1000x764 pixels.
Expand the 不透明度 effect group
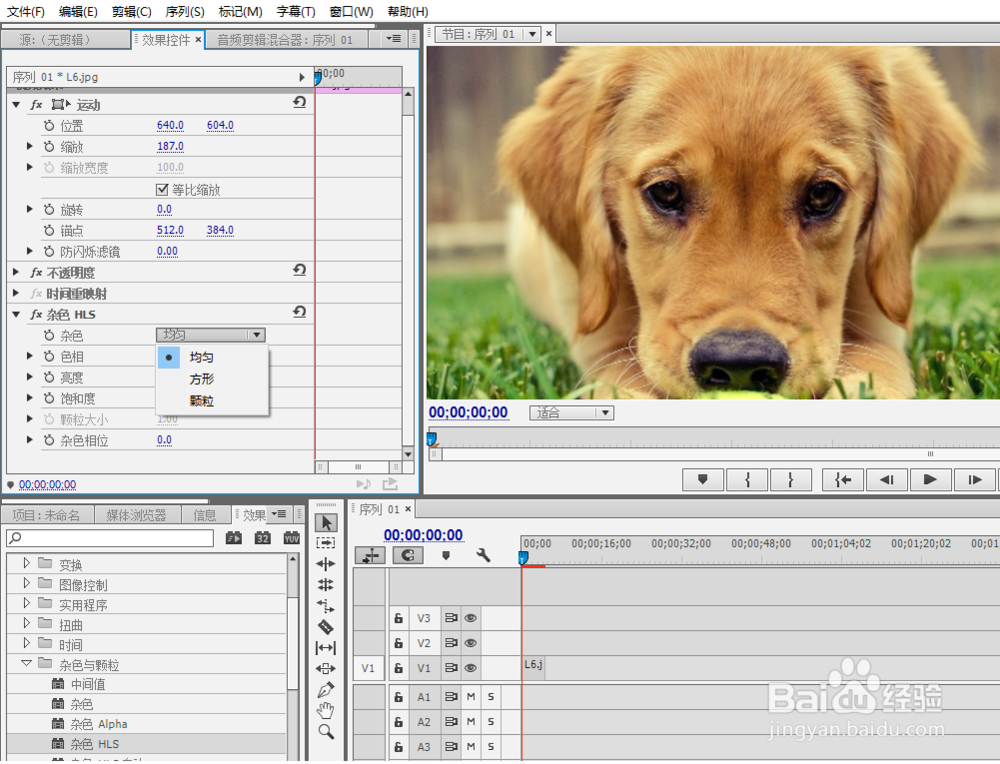tap(16, 272)
